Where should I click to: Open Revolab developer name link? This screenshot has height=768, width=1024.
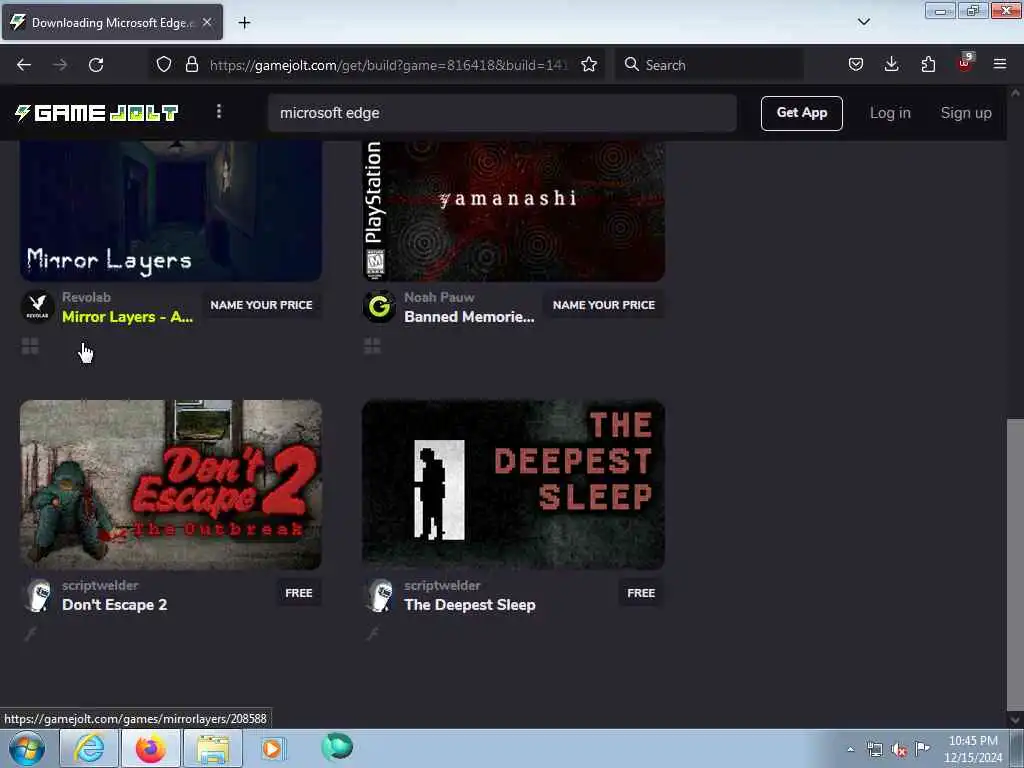click(86, 297)
